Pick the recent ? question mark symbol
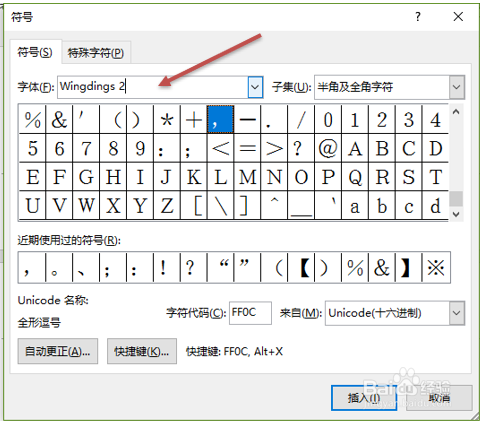480x421 pixels. click(194, 268)
